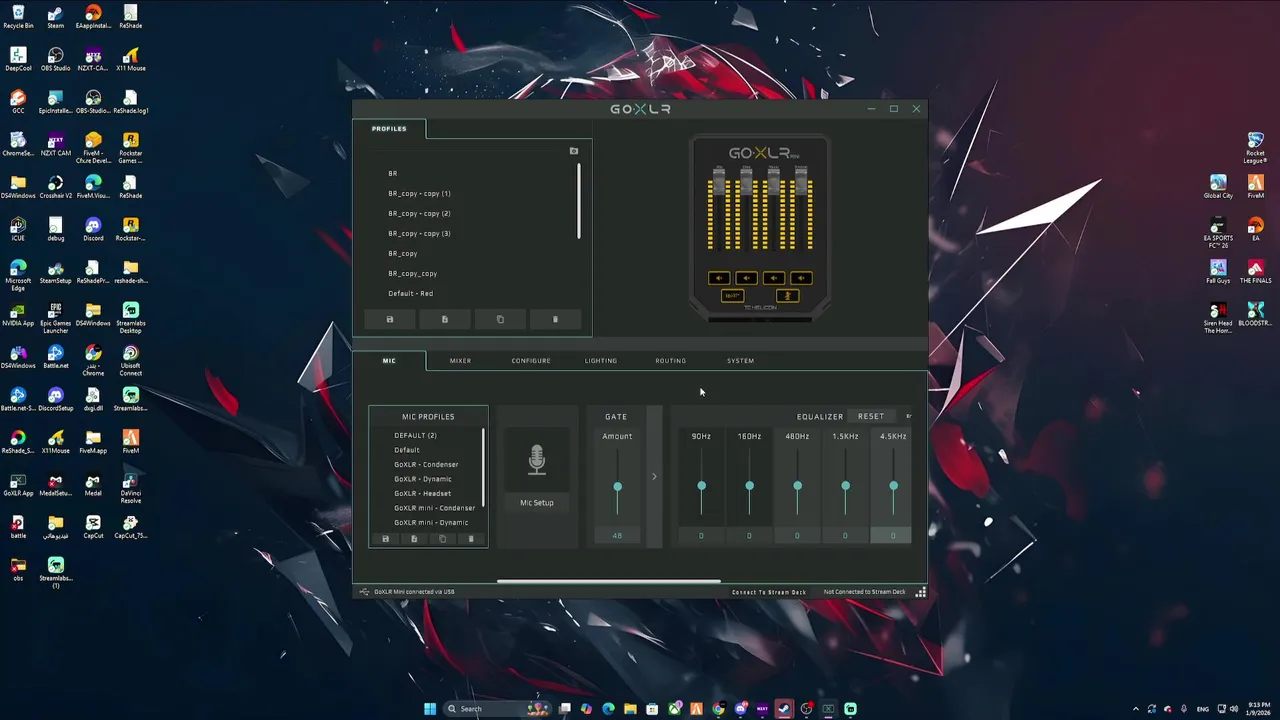The width and height of the screenshot is (1280, 720).
Task: Select the BR profile
Action: coord(393,173)
